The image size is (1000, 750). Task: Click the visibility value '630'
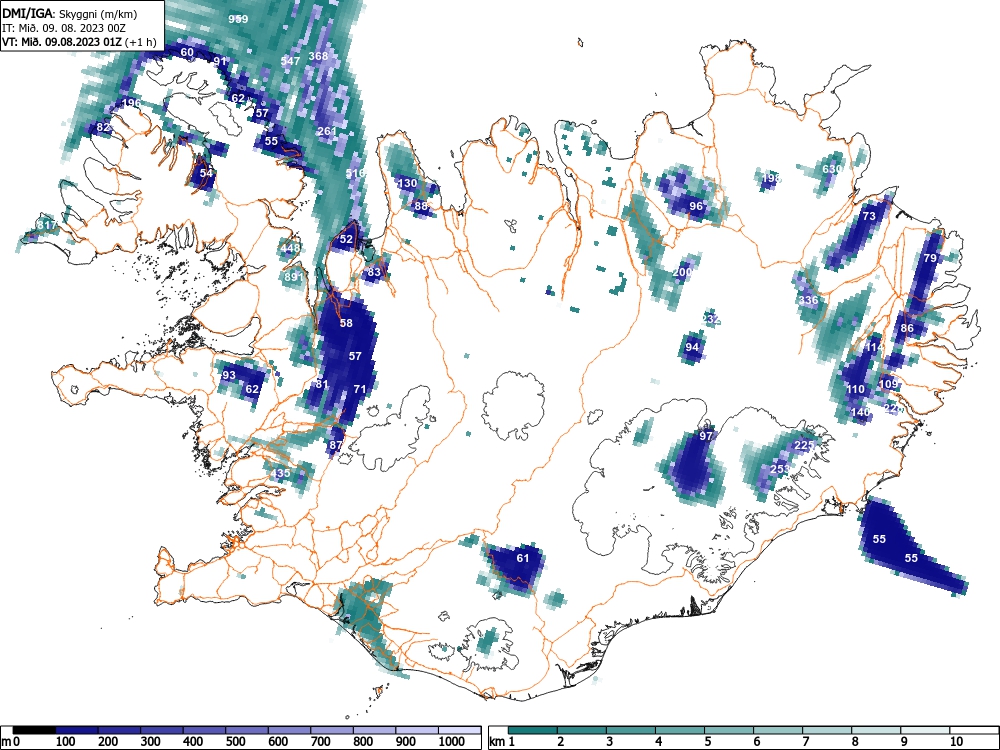pos(832,169)
